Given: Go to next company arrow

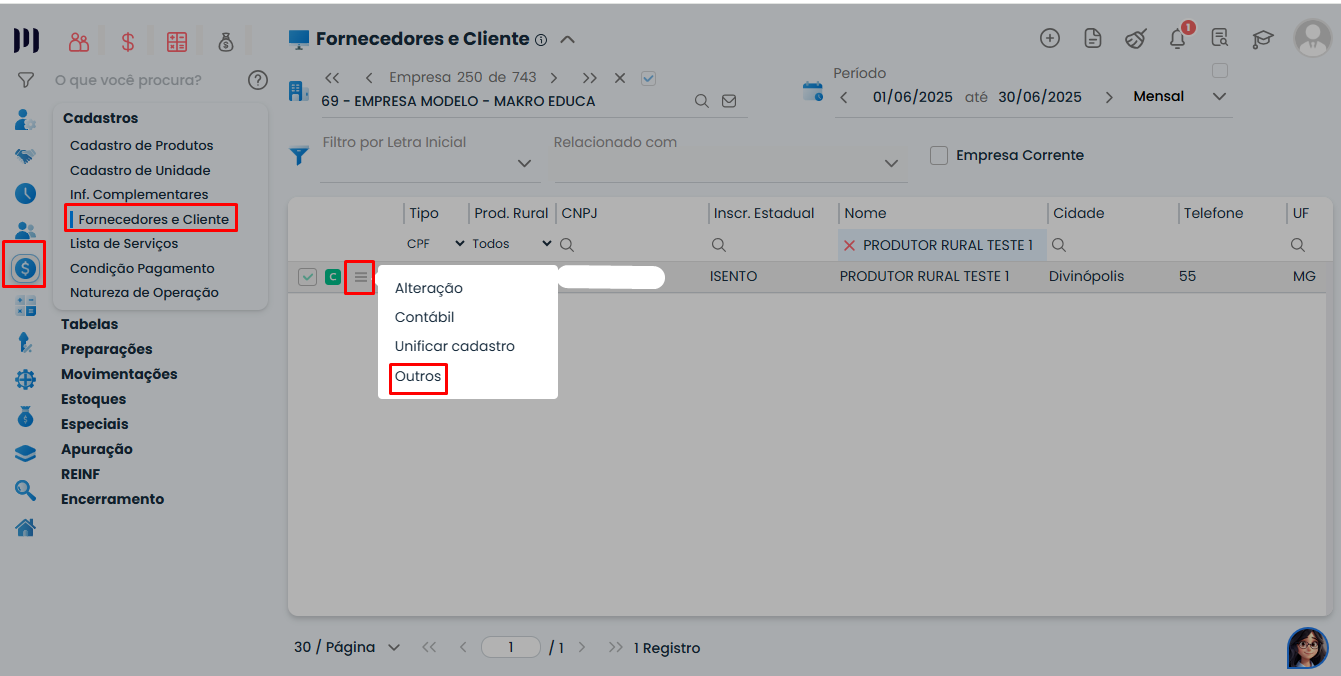Looking at the screenshot, I should pos(554,78).
